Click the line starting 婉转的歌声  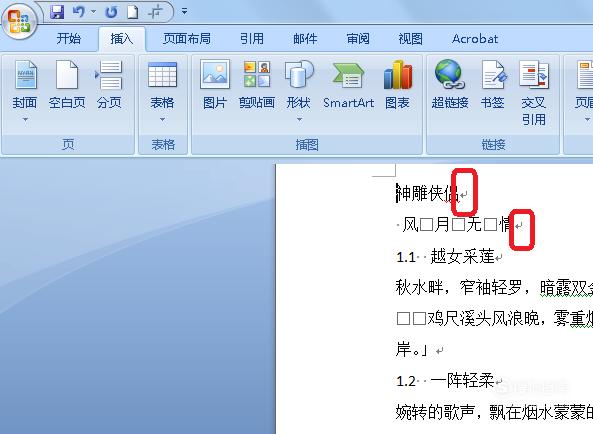click(494, 412)
